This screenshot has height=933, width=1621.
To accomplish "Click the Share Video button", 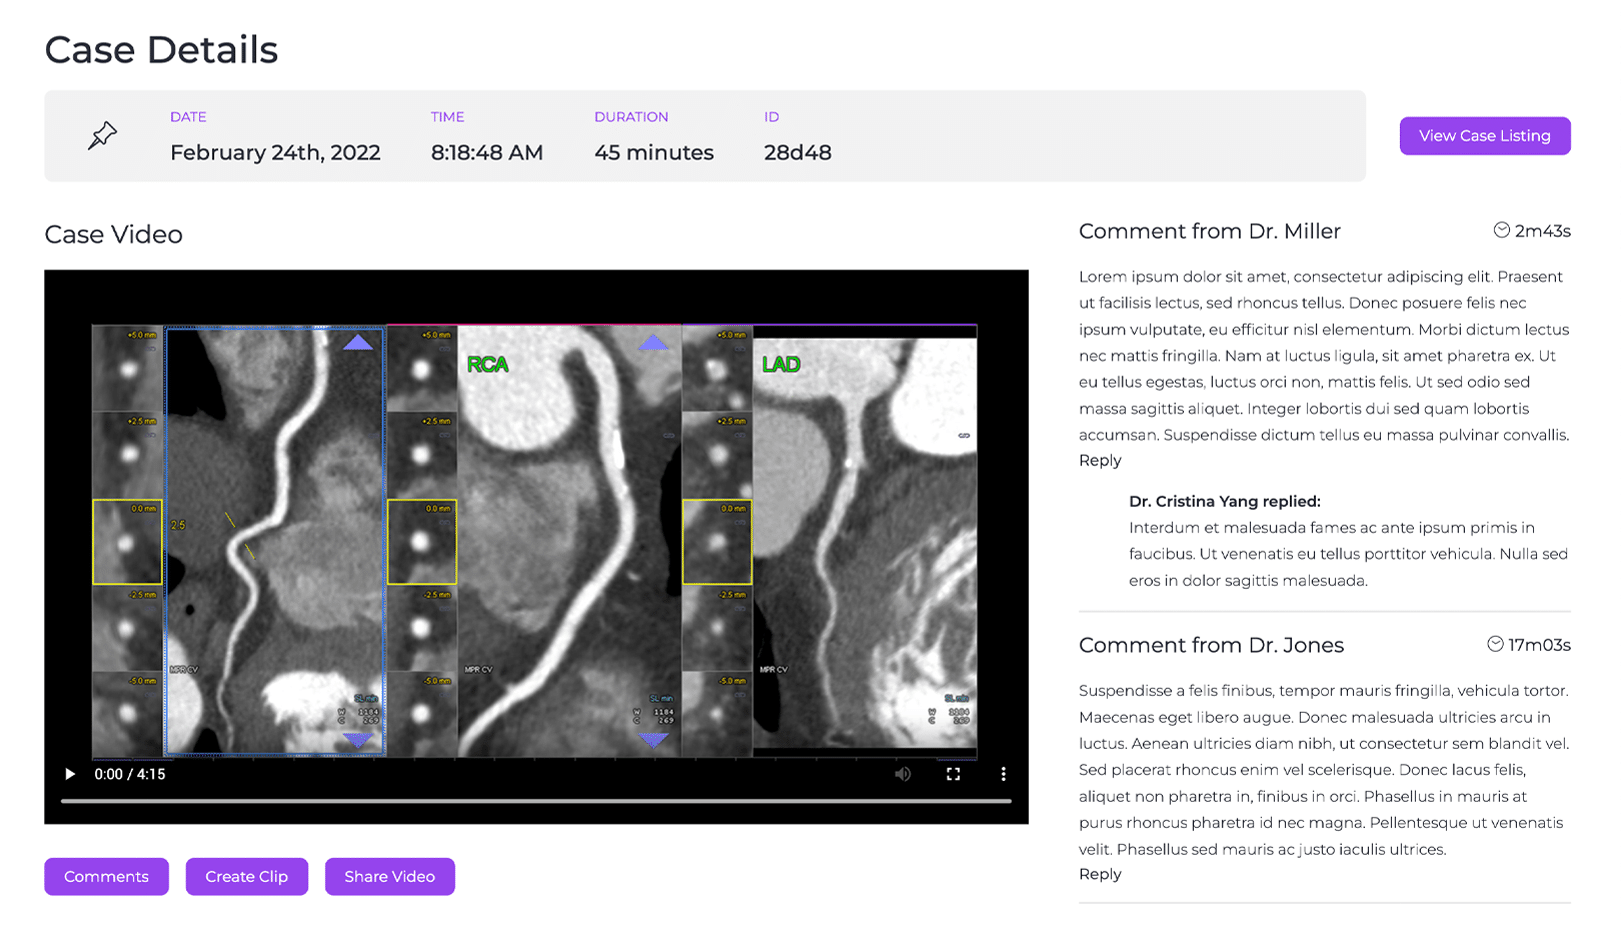I will (390, 876).
